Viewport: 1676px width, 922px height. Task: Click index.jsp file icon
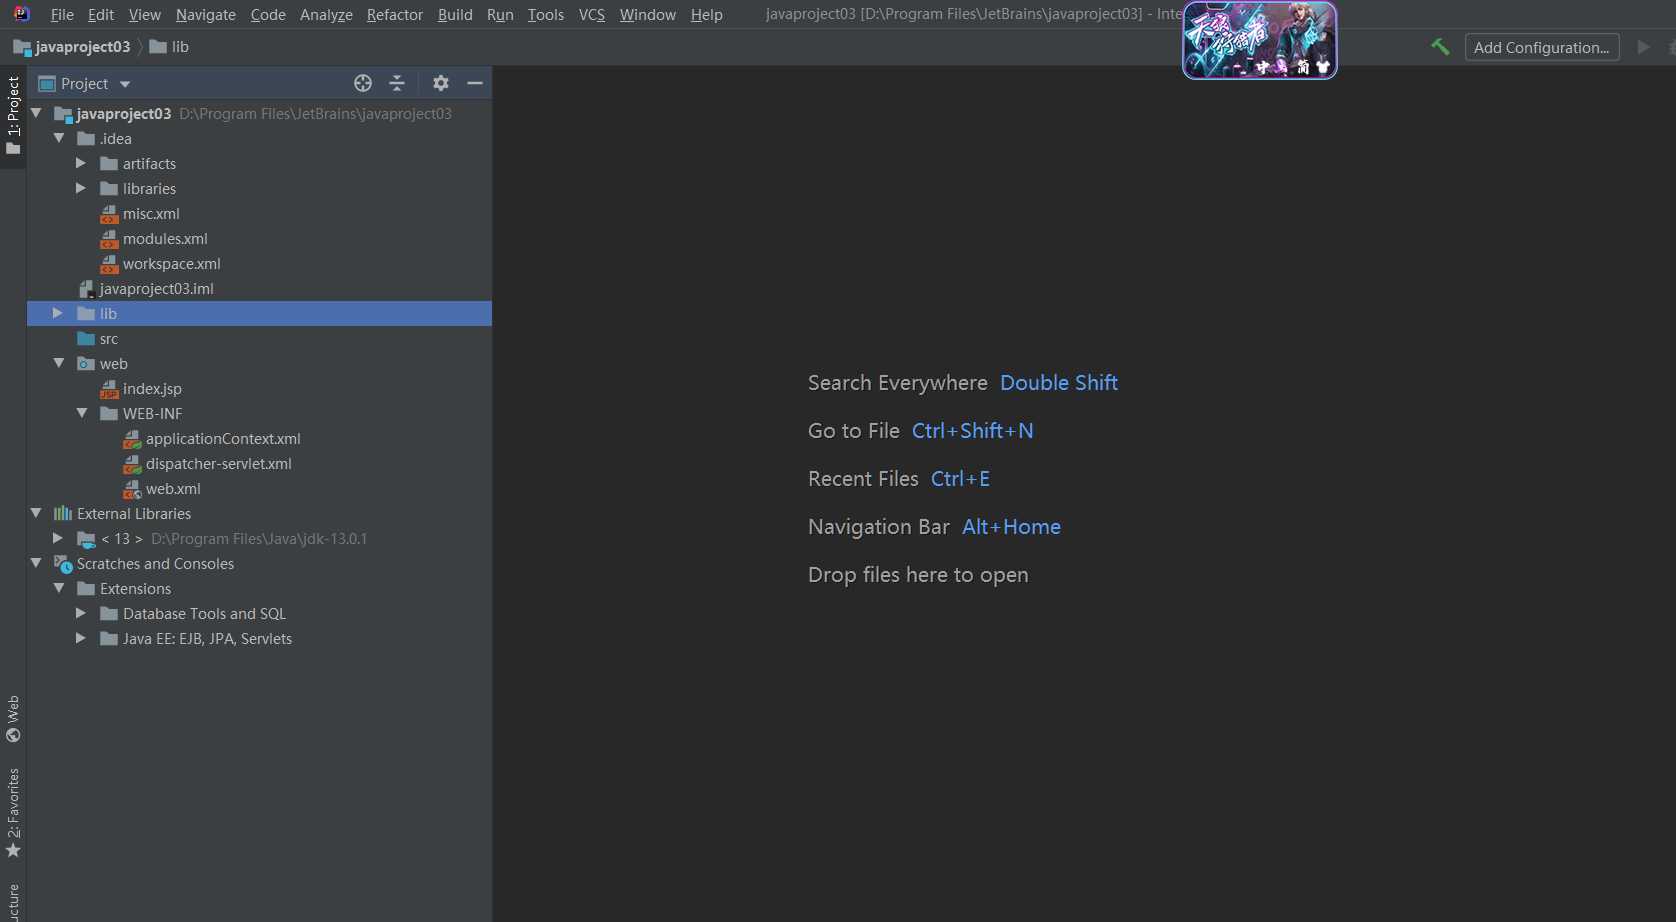[109, 389]
